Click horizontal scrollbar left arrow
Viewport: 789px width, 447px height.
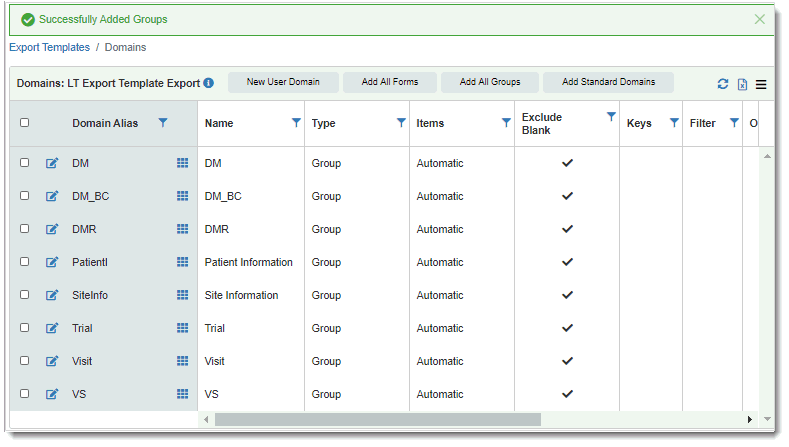click(x=206, y=419)
